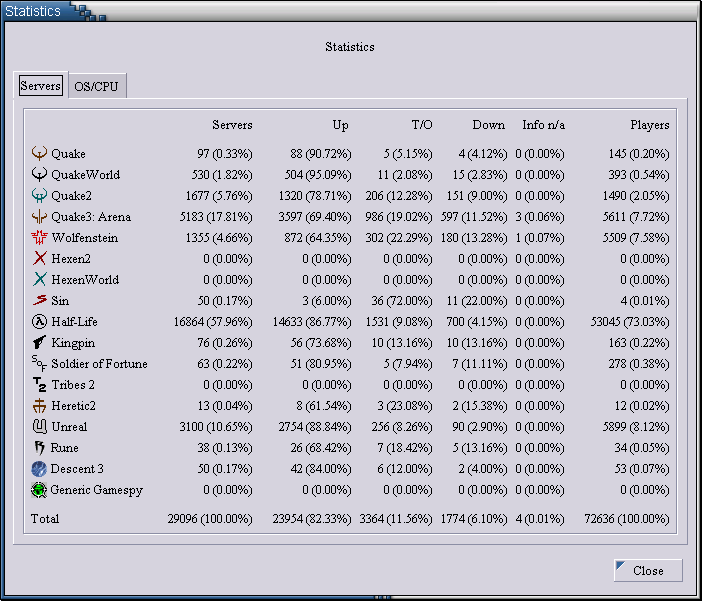Click the Quake3: Arena icon
This screenshot has height=601, width=702.
(x=39, y=216)
